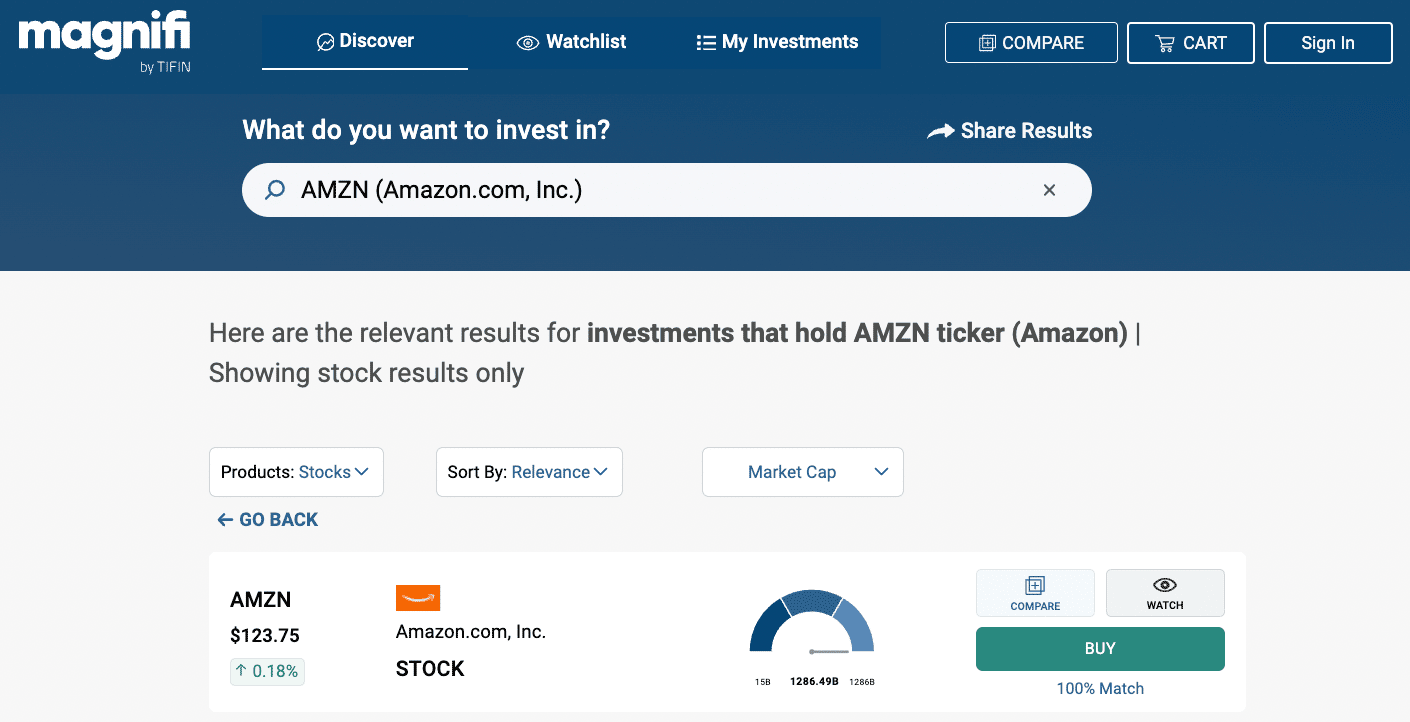Viewport: 1410px width, 722px height.
Task: Expand the Sort By: Relevance dropdown
Action: coord(529,472)
